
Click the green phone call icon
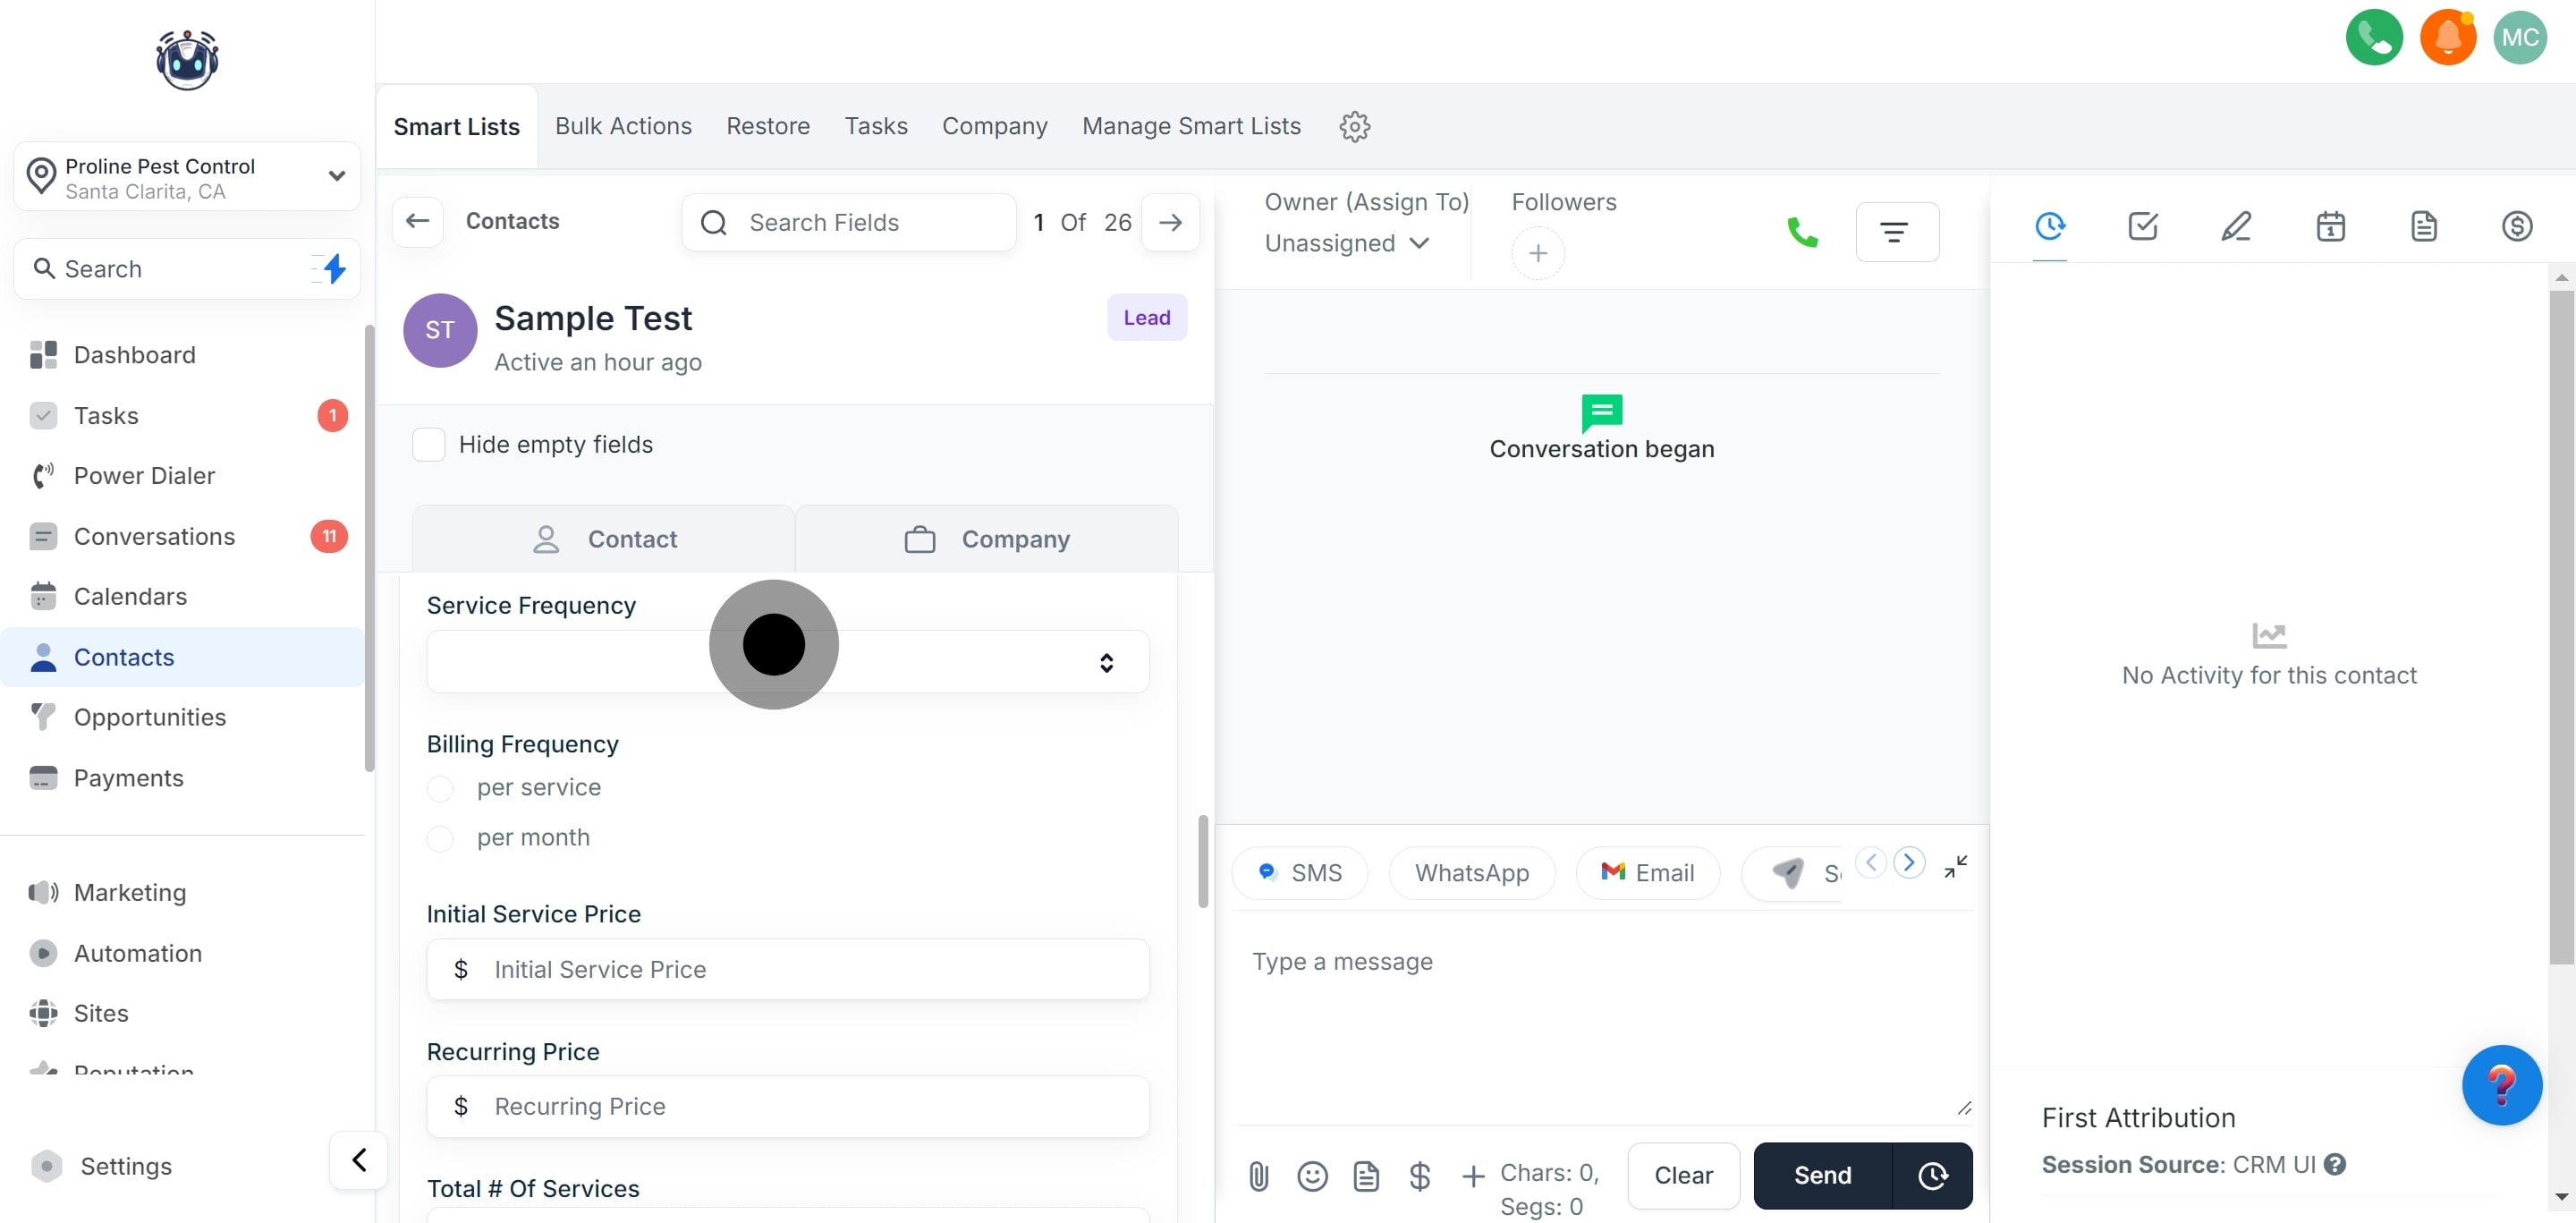tap(1802, 232)
